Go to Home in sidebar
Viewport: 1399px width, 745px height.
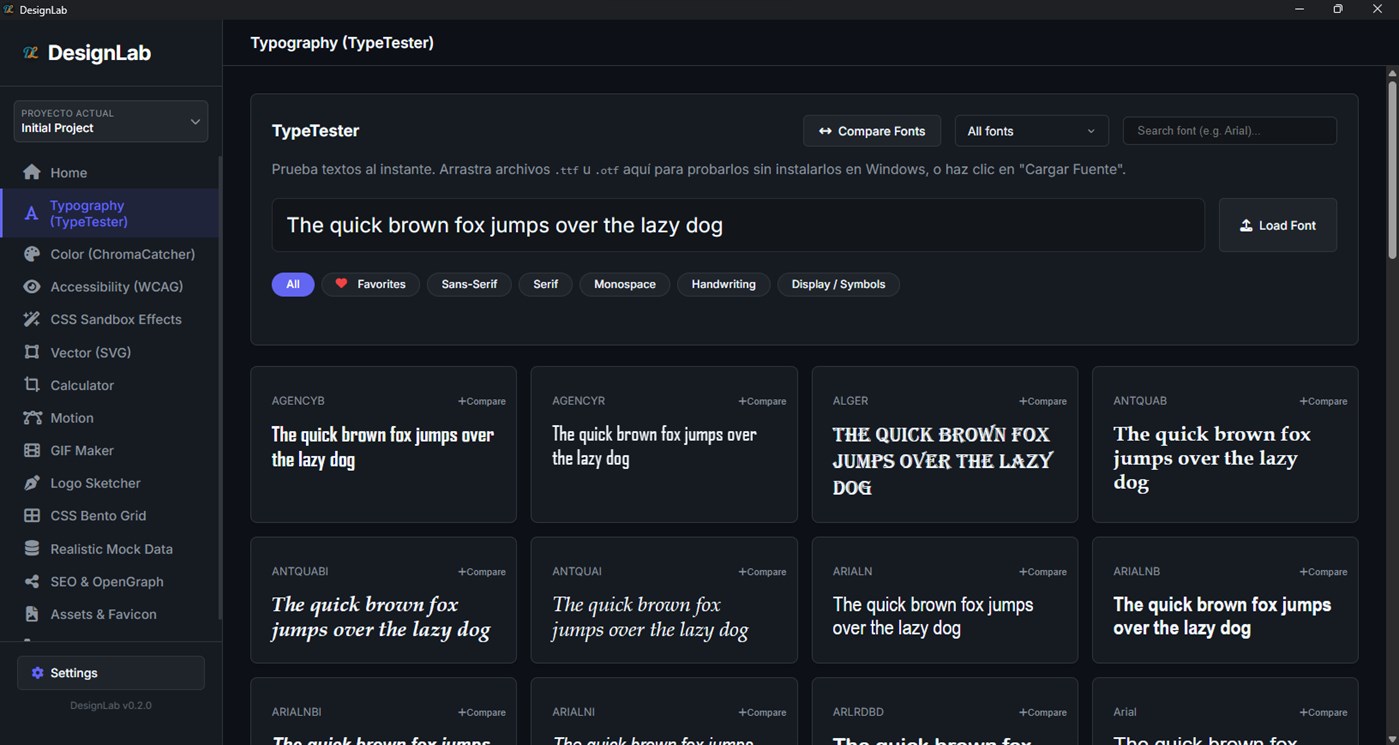pos(111,172)
